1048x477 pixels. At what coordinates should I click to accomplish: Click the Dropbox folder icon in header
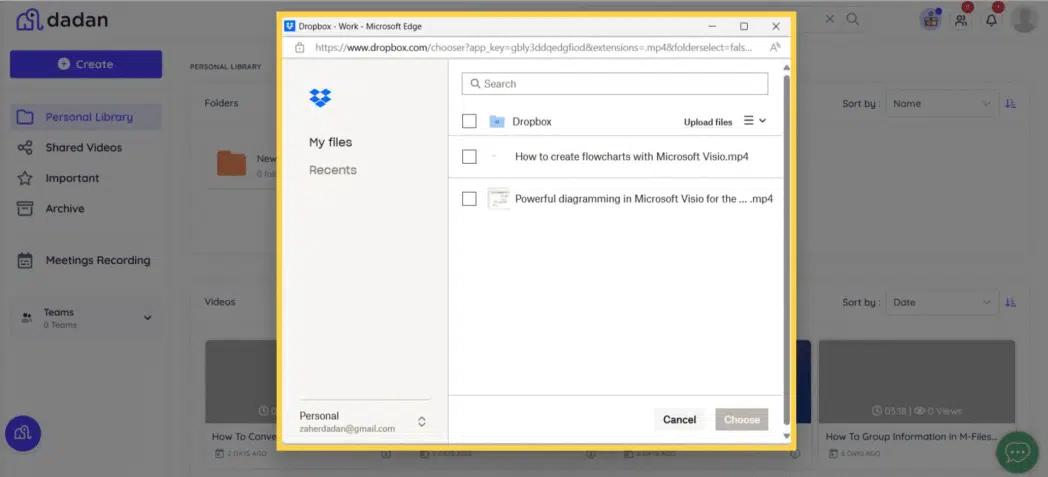496,122
